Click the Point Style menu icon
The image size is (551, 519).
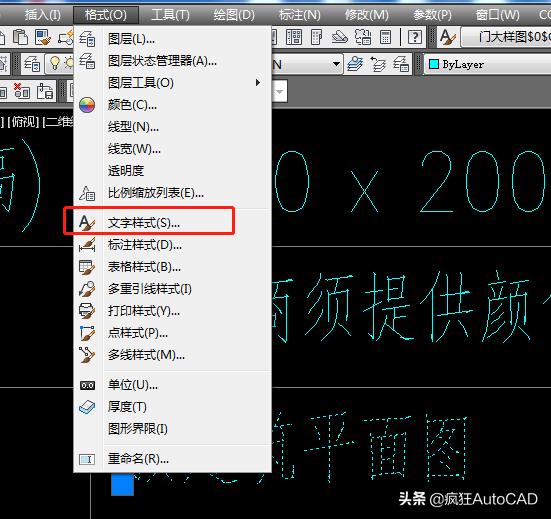pyautogui.click(x=87, y=333)
